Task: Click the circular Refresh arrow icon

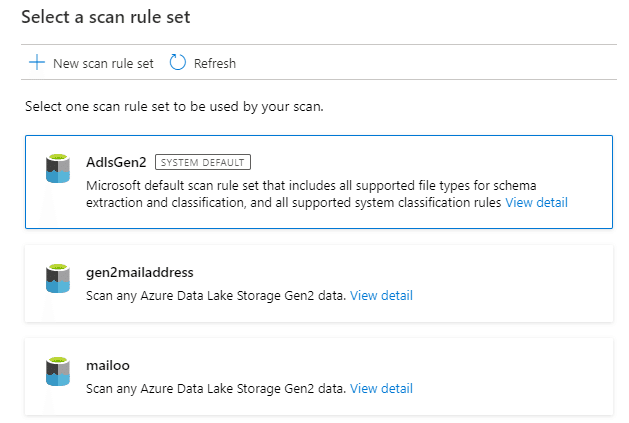Action: point(178,63)
